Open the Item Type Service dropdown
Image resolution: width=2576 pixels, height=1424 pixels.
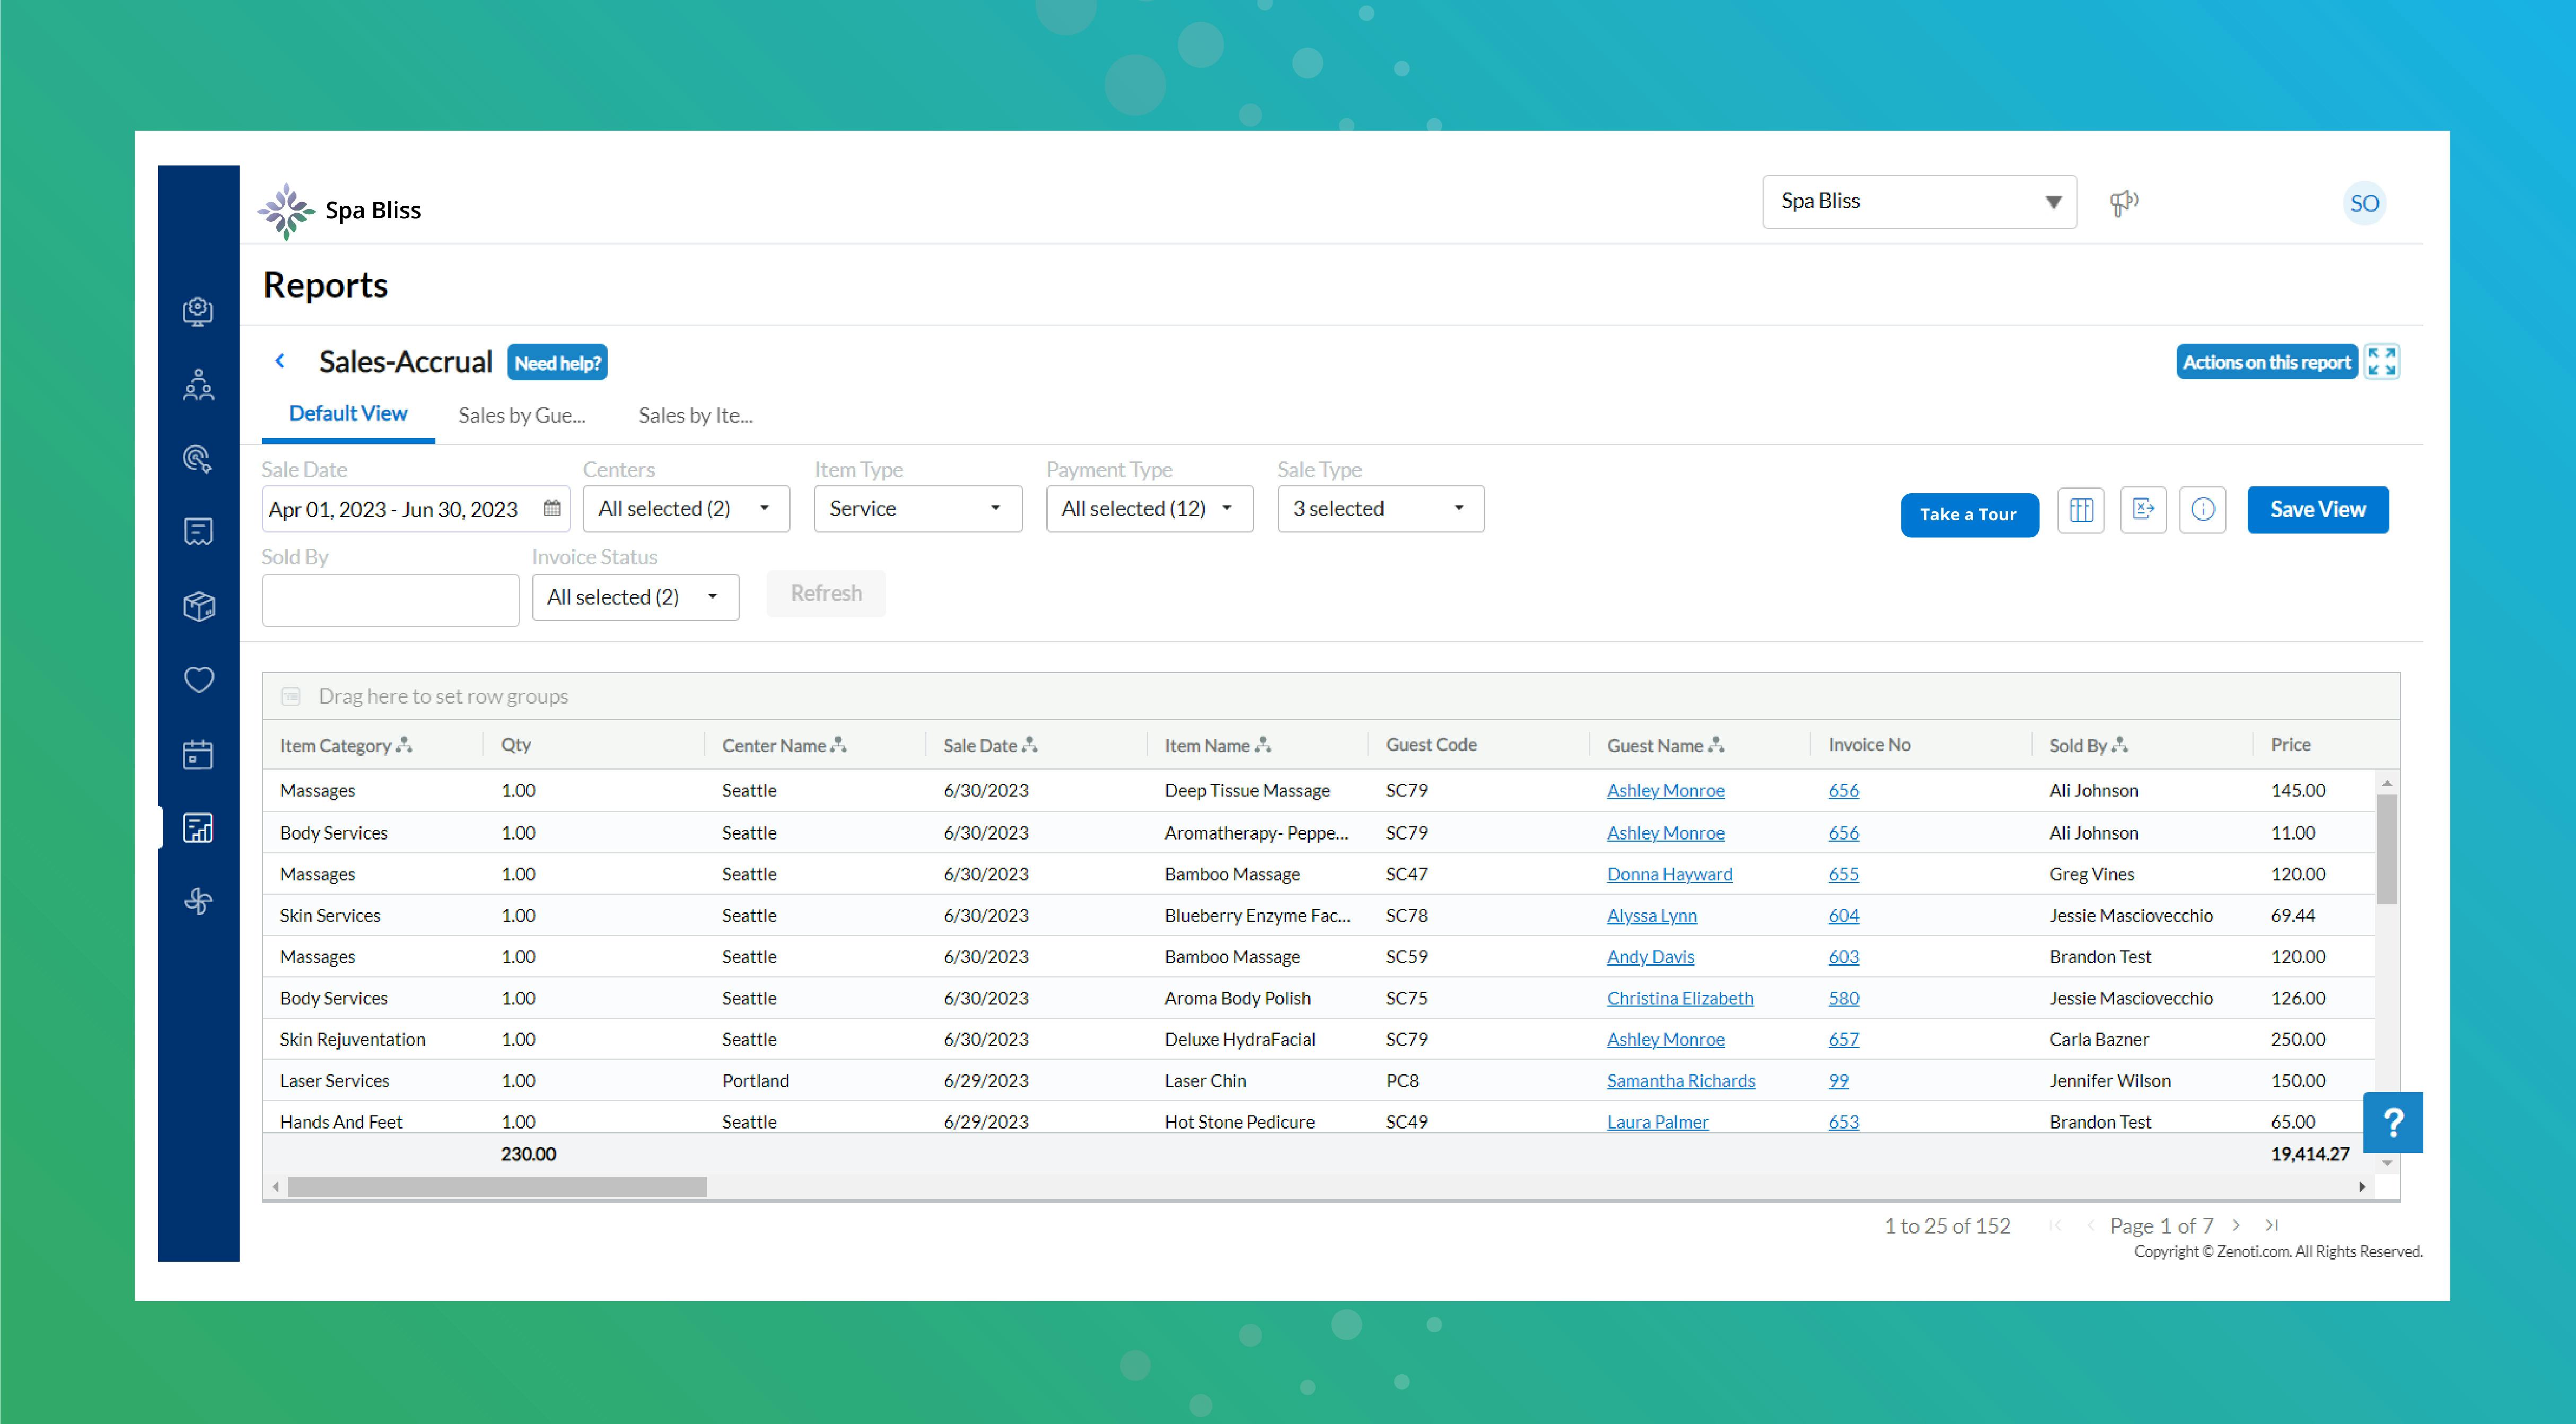click(917, 509)
